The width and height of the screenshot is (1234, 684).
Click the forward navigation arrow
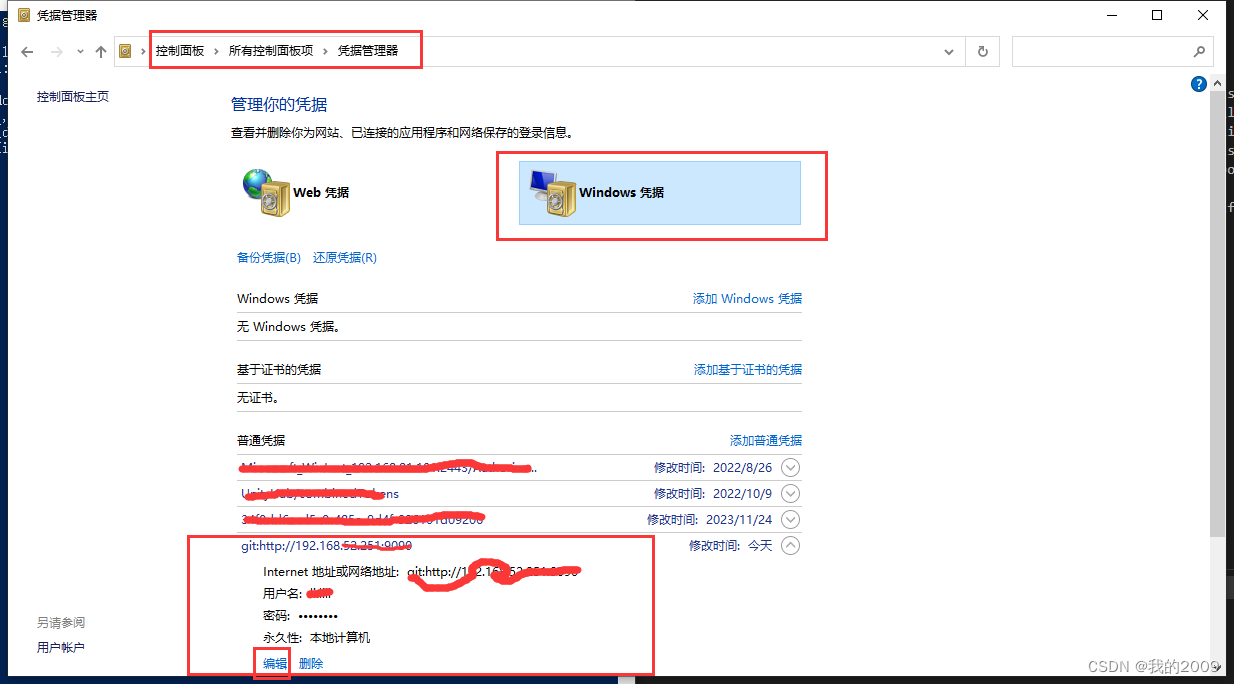57,51
